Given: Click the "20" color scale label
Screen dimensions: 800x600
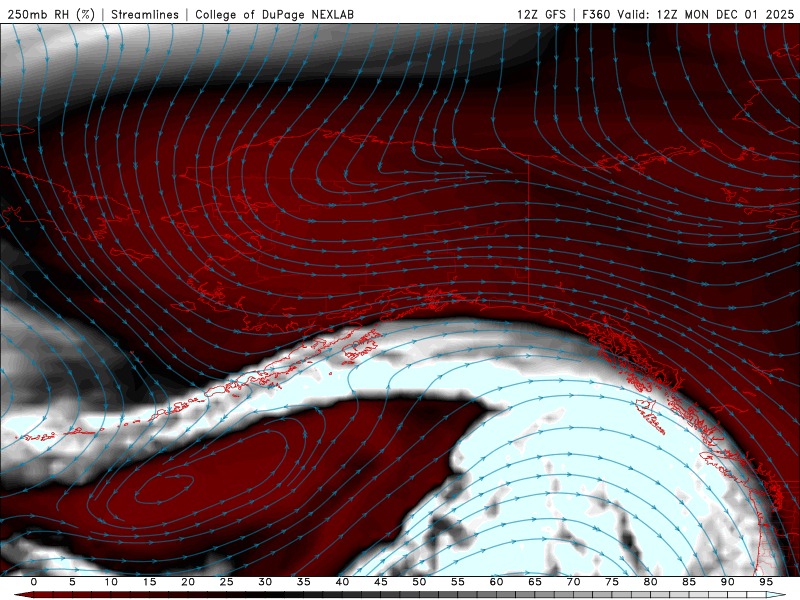Looking at the screenshot, I should (x=188, y=582).
